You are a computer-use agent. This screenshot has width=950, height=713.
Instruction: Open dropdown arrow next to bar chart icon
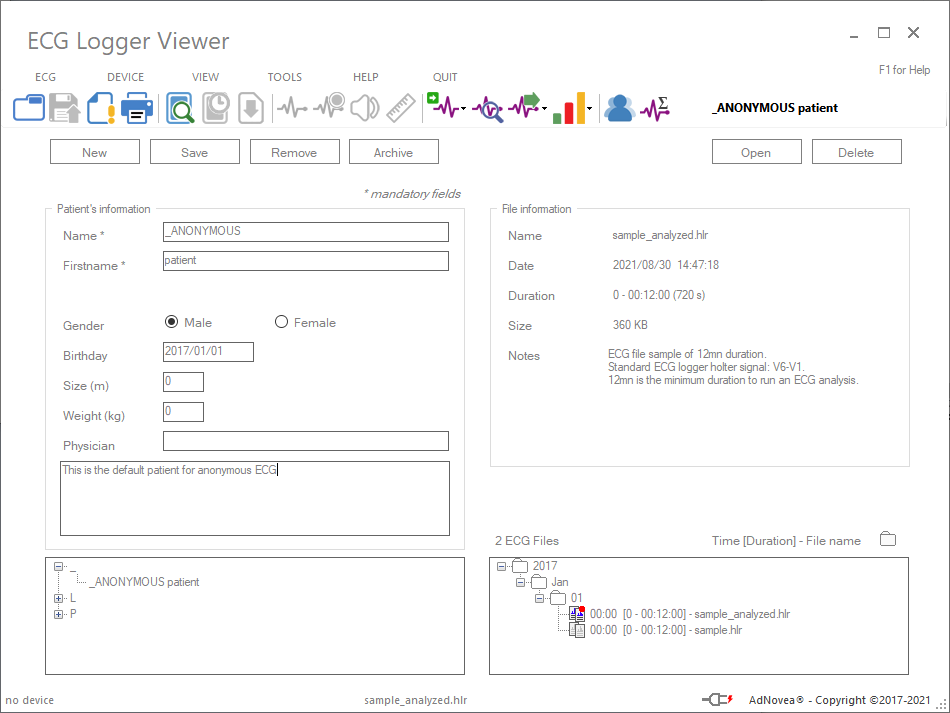click(589, 109)
